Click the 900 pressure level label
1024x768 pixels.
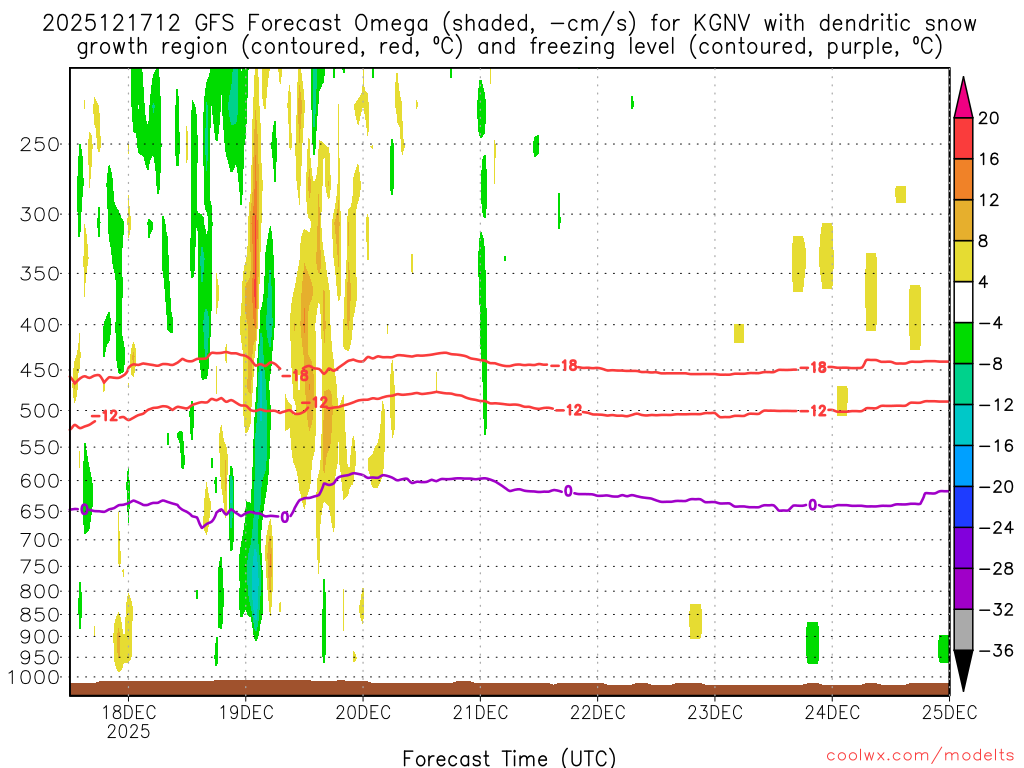40,637
